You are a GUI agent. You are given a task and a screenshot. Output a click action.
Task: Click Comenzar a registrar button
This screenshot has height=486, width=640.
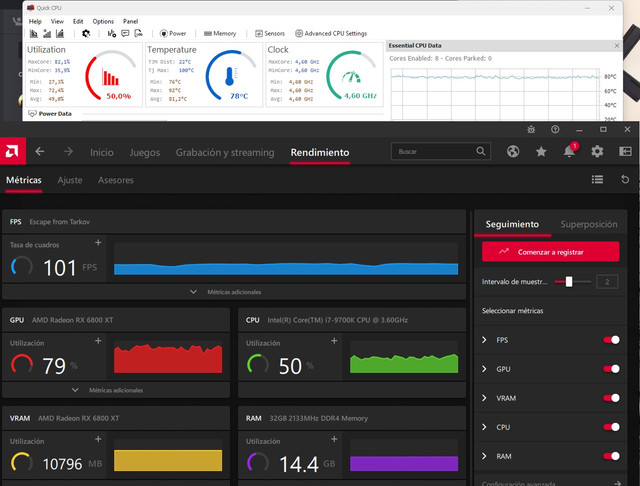tap(551, 252)
